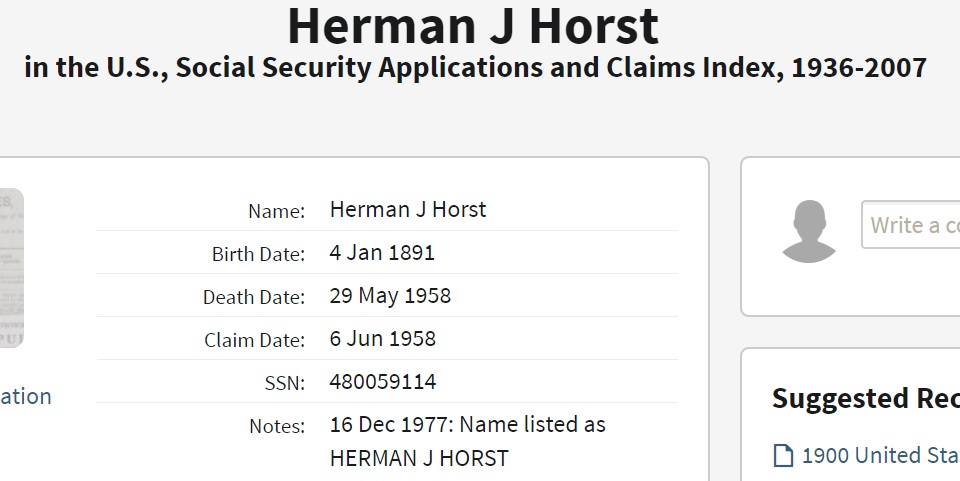Image resolution: width=960 pixels, height=481 pixels.
Task: Select the SSN value 480059114
Action: click(x=383, y=382)
